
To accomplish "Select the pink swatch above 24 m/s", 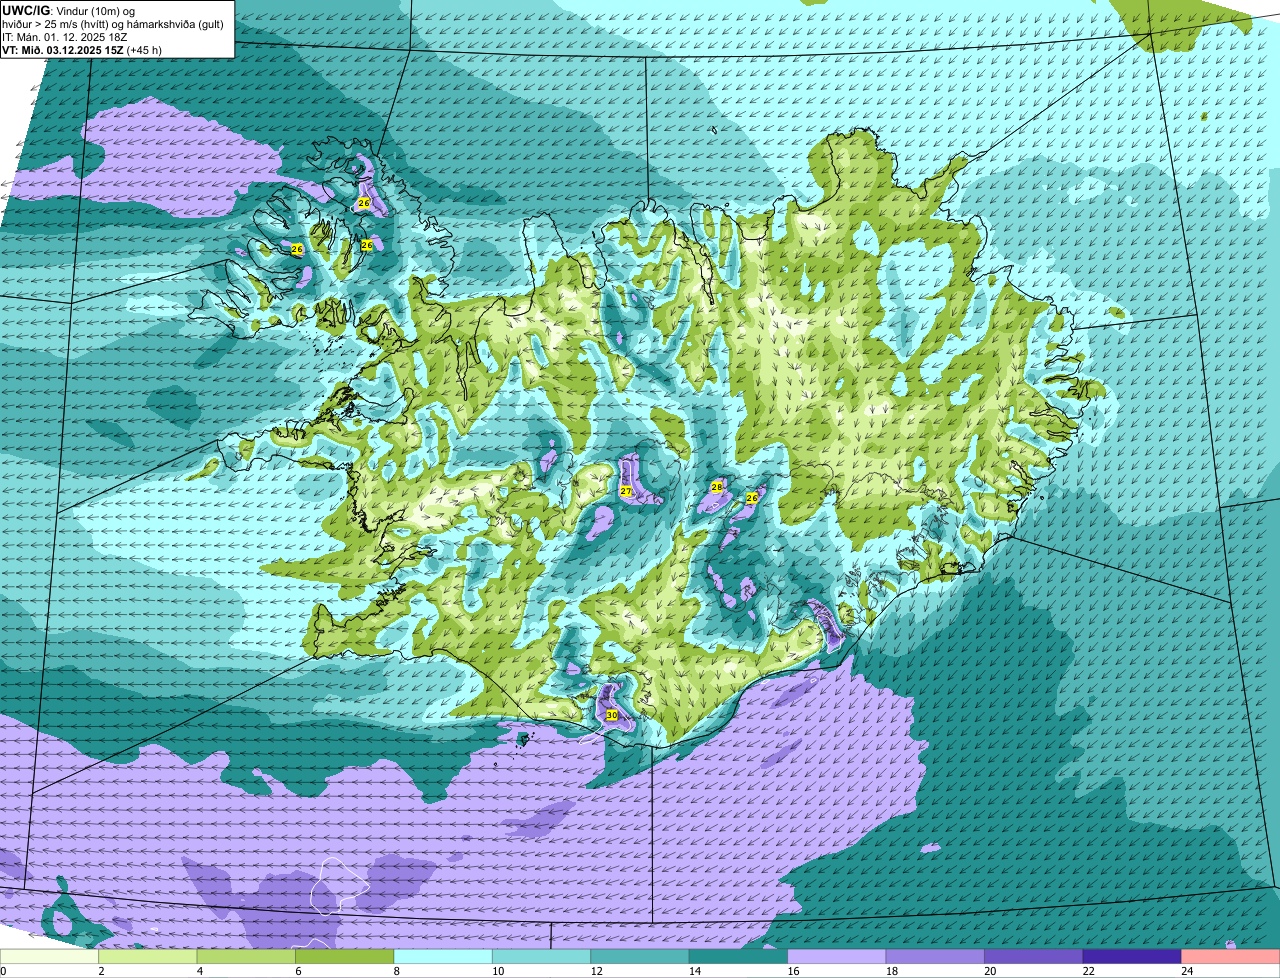I will click(x=1231, y=956).
